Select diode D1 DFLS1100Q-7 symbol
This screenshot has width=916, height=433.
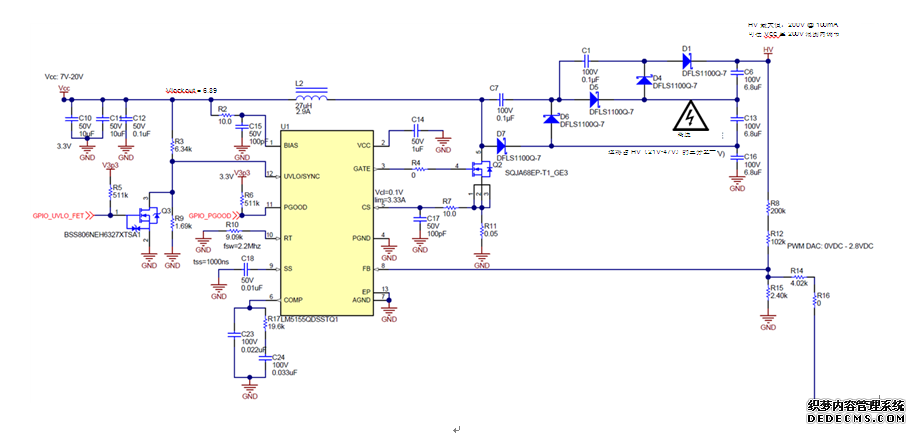[688, 60]
